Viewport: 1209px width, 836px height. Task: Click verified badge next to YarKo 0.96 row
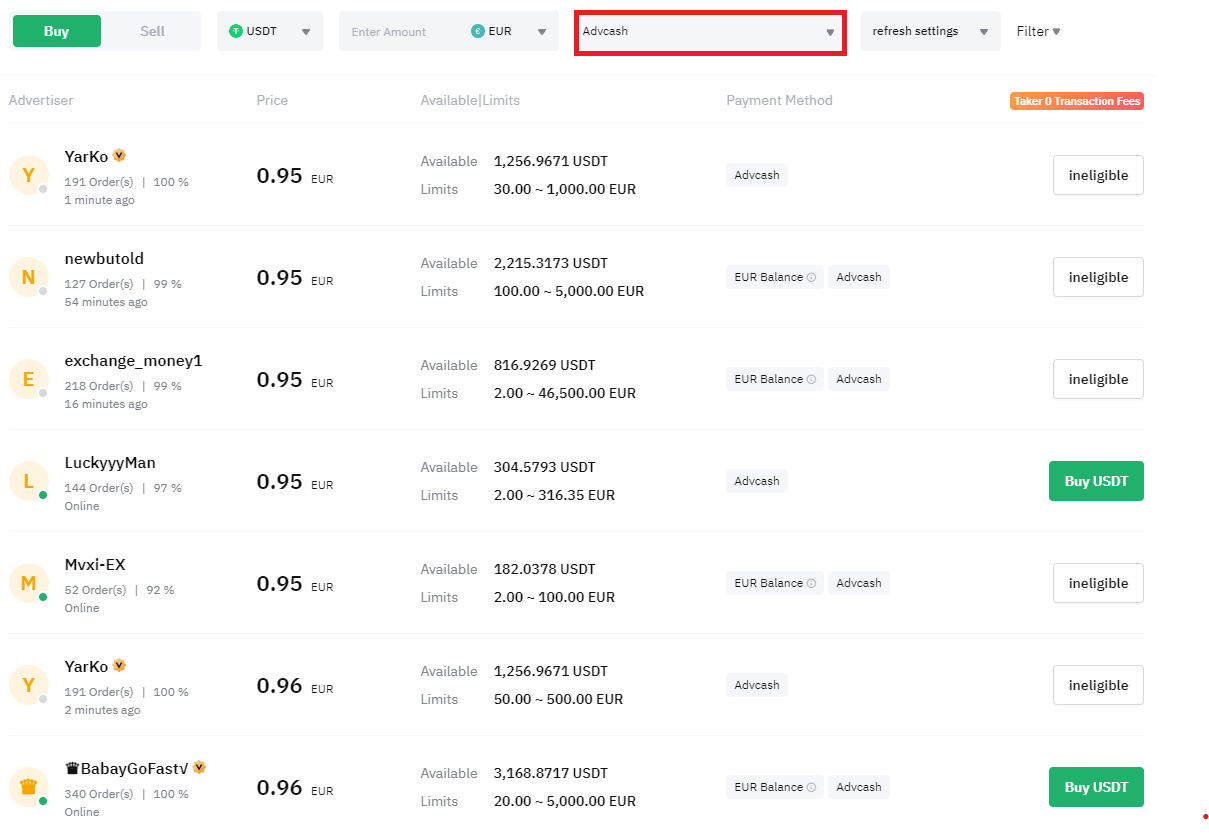[x=119, y=666]
